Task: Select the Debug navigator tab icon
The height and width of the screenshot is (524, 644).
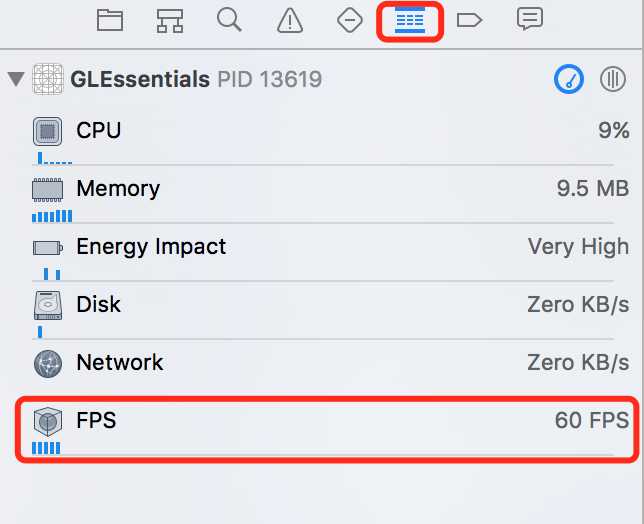Action: click(410, 21)
